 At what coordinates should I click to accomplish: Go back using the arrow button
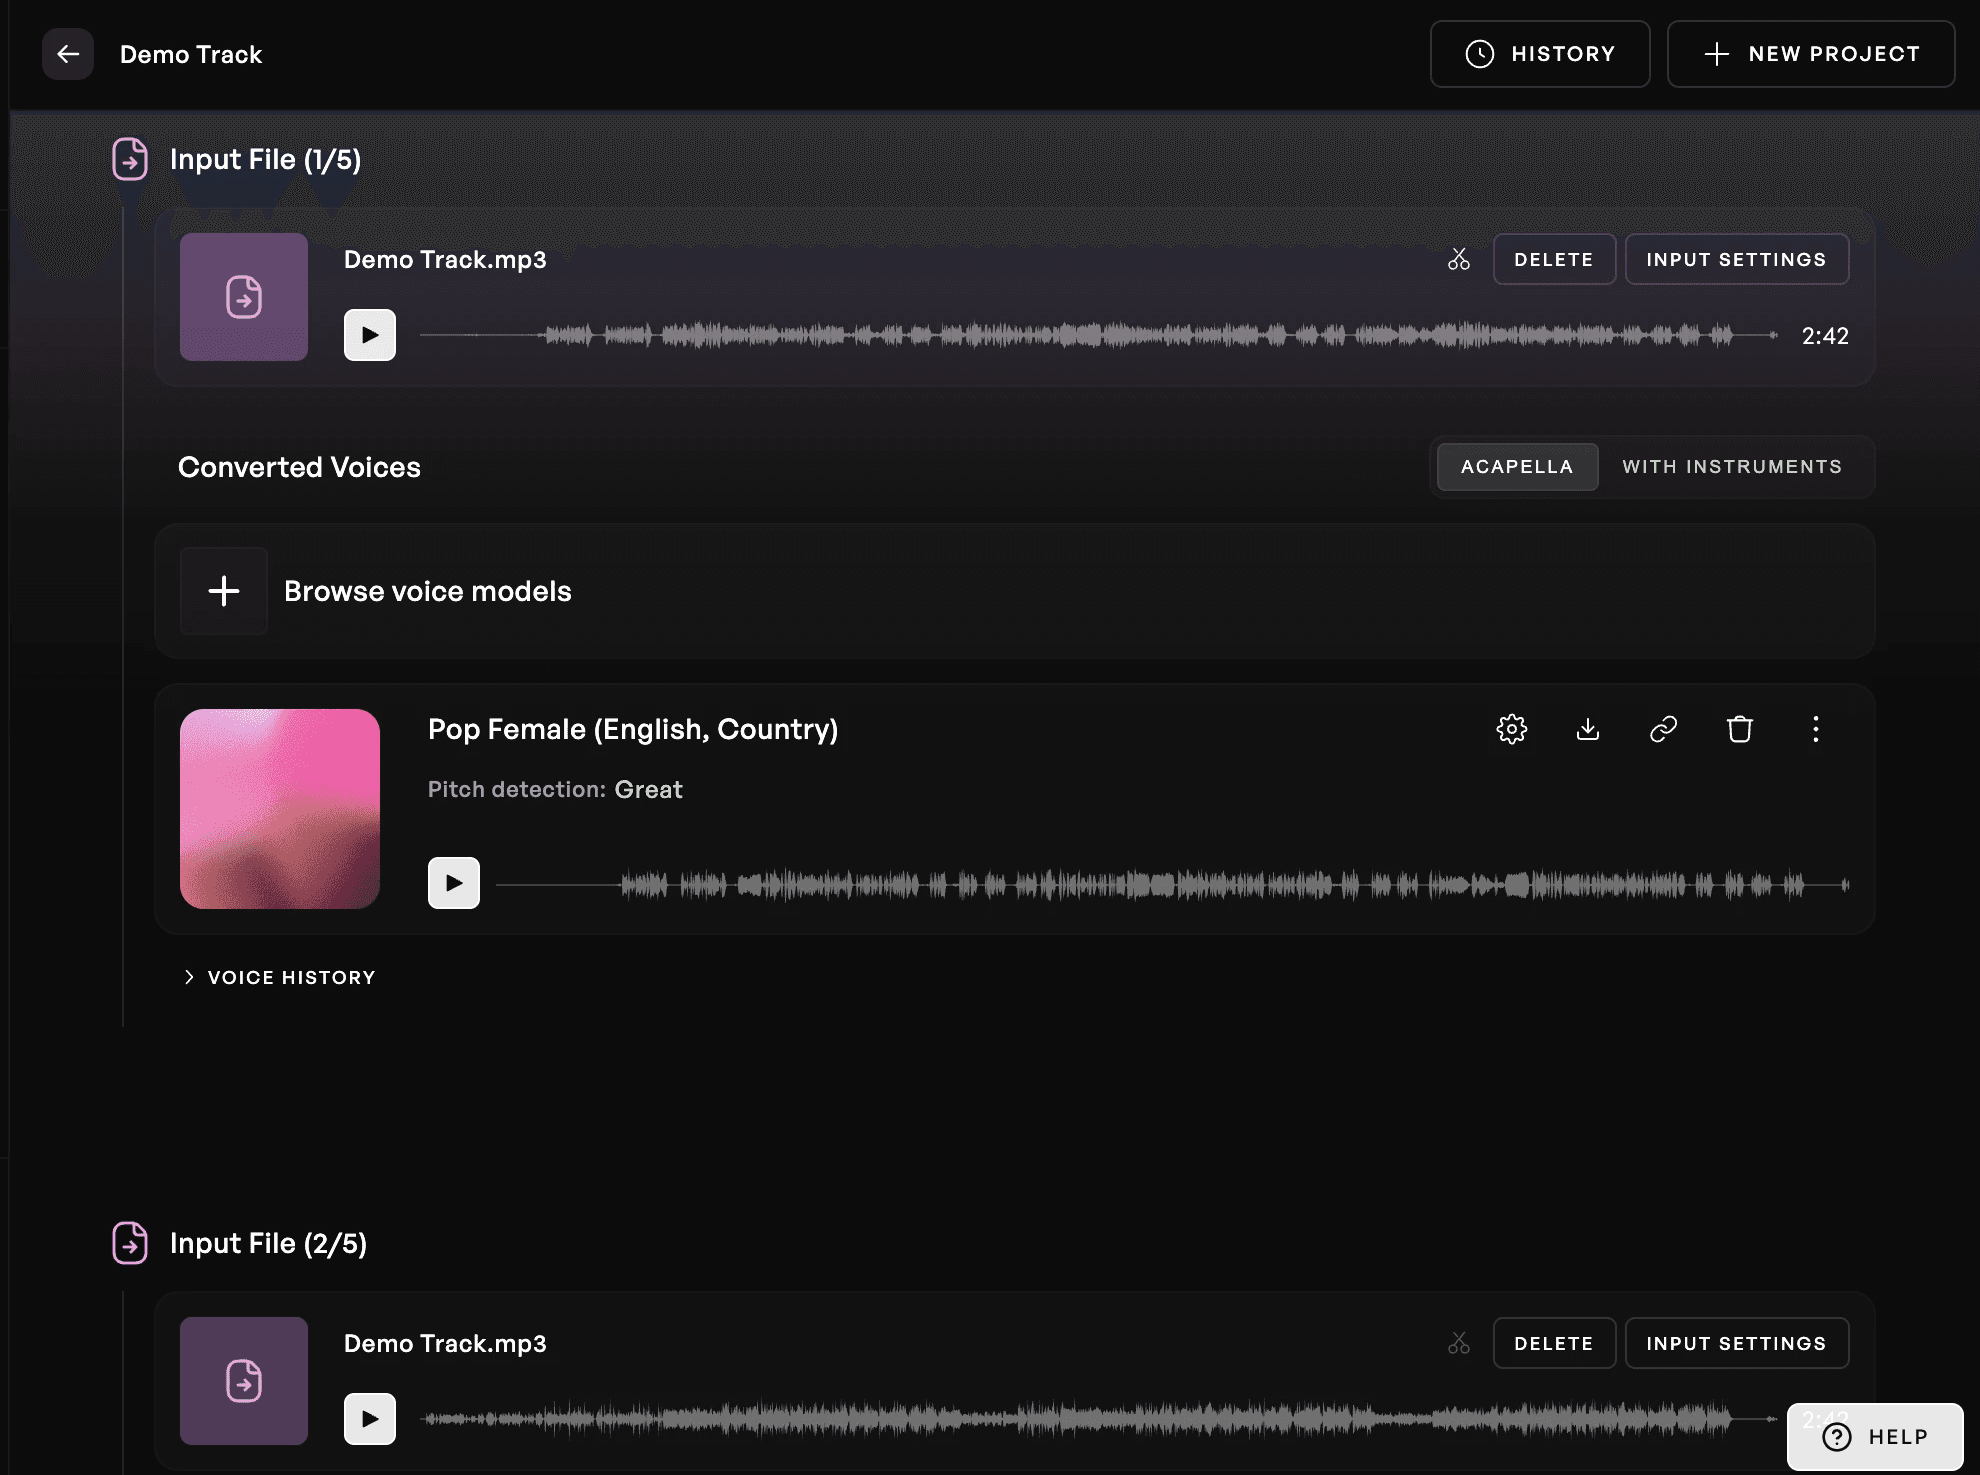pyautogui.click(x=68, y=54)
